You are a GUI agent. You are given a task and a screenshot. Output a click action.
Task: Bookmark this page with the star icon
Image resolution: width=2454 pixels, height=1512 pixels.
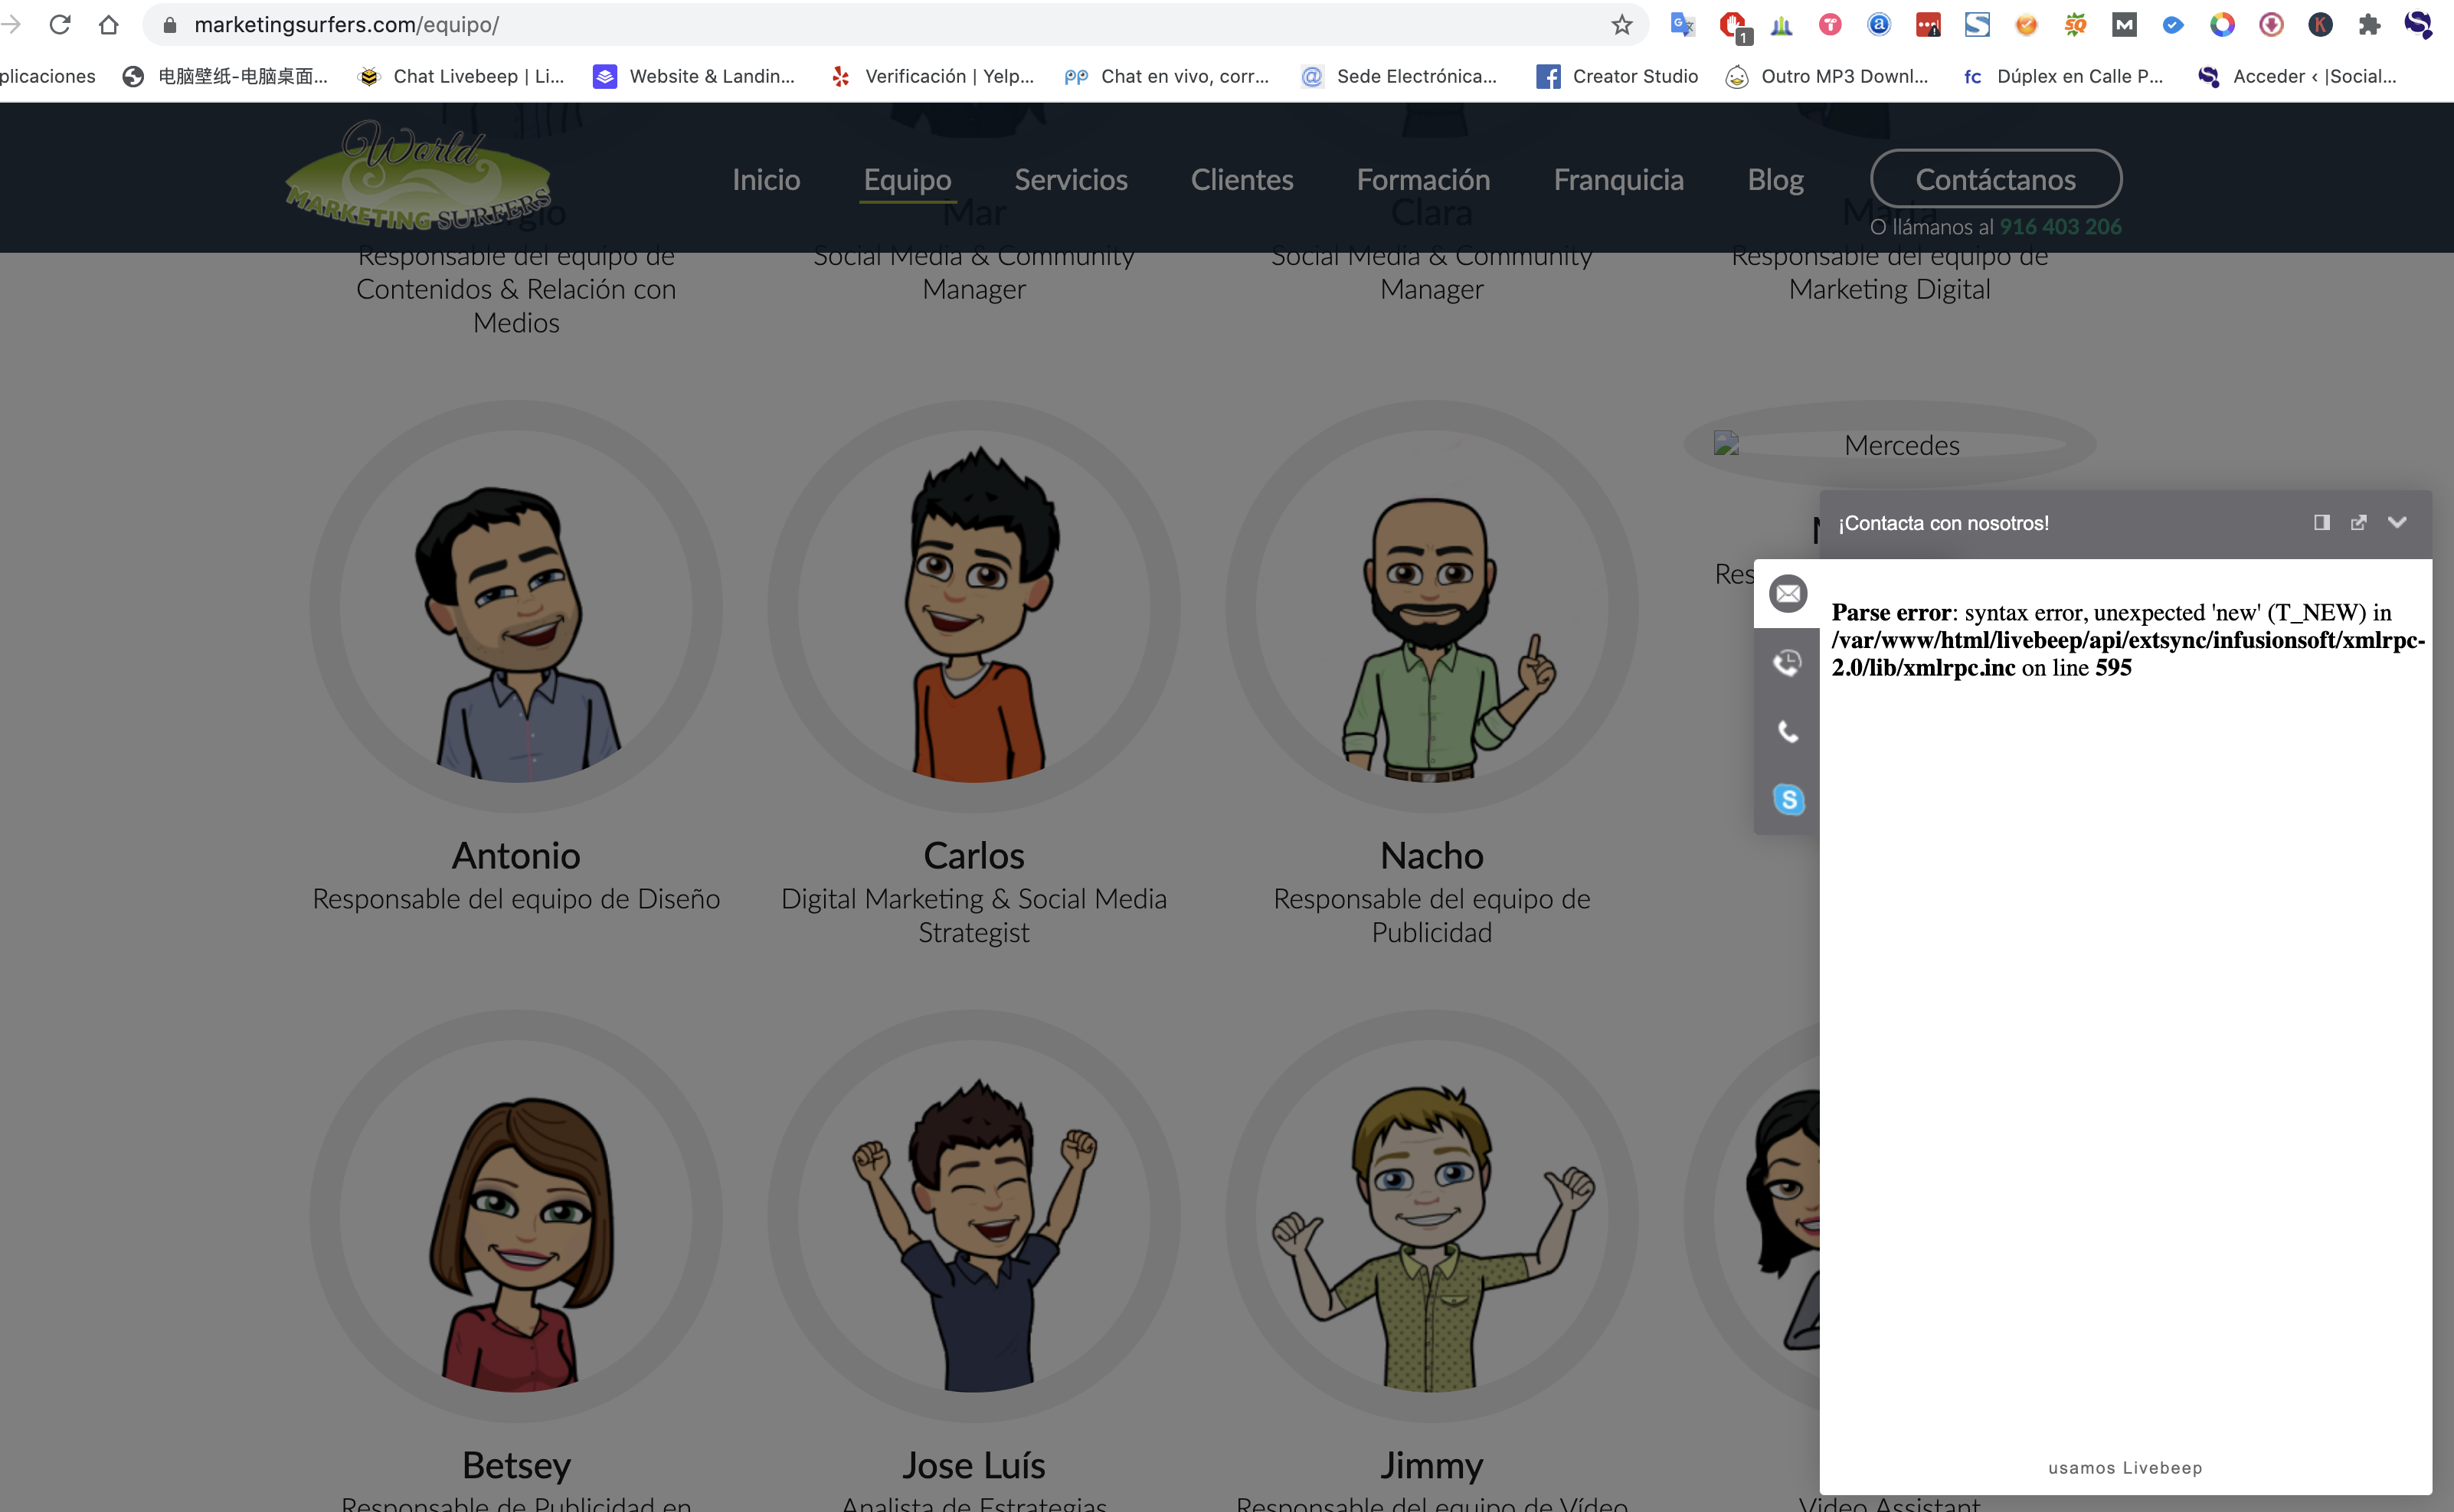[x=1621, y=24]
